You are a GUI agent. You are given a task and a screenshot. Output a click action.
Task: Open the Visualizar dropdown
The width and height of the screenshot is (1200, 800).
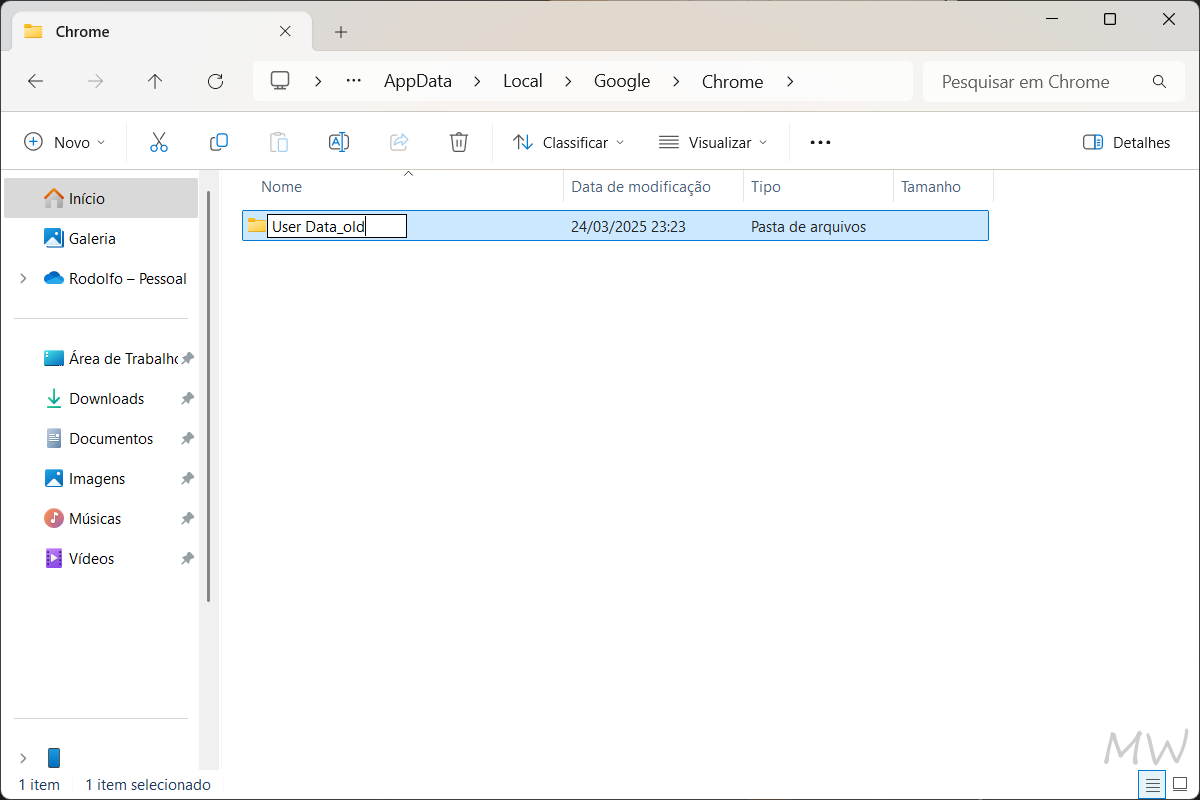(x=712, y=141)
